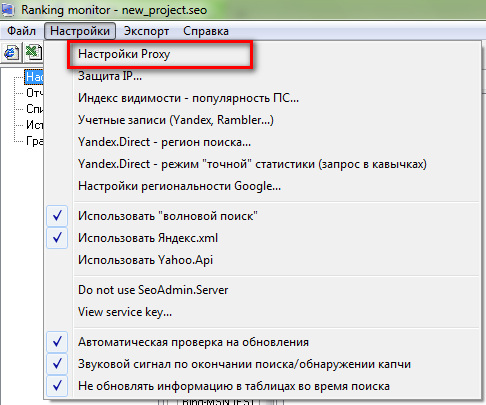
Task: Select the highlighted 'Нас' tree item
Action: [x=34, y=77]
